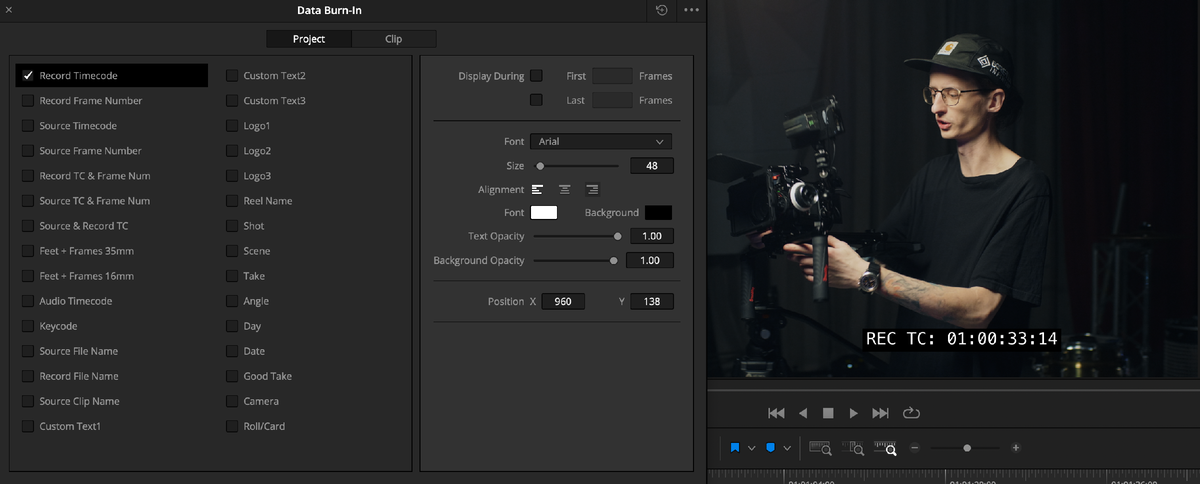1200x484 pixels.
Task: Tick Display During Last frames checkbox
Action: click(x=536, y=100)
